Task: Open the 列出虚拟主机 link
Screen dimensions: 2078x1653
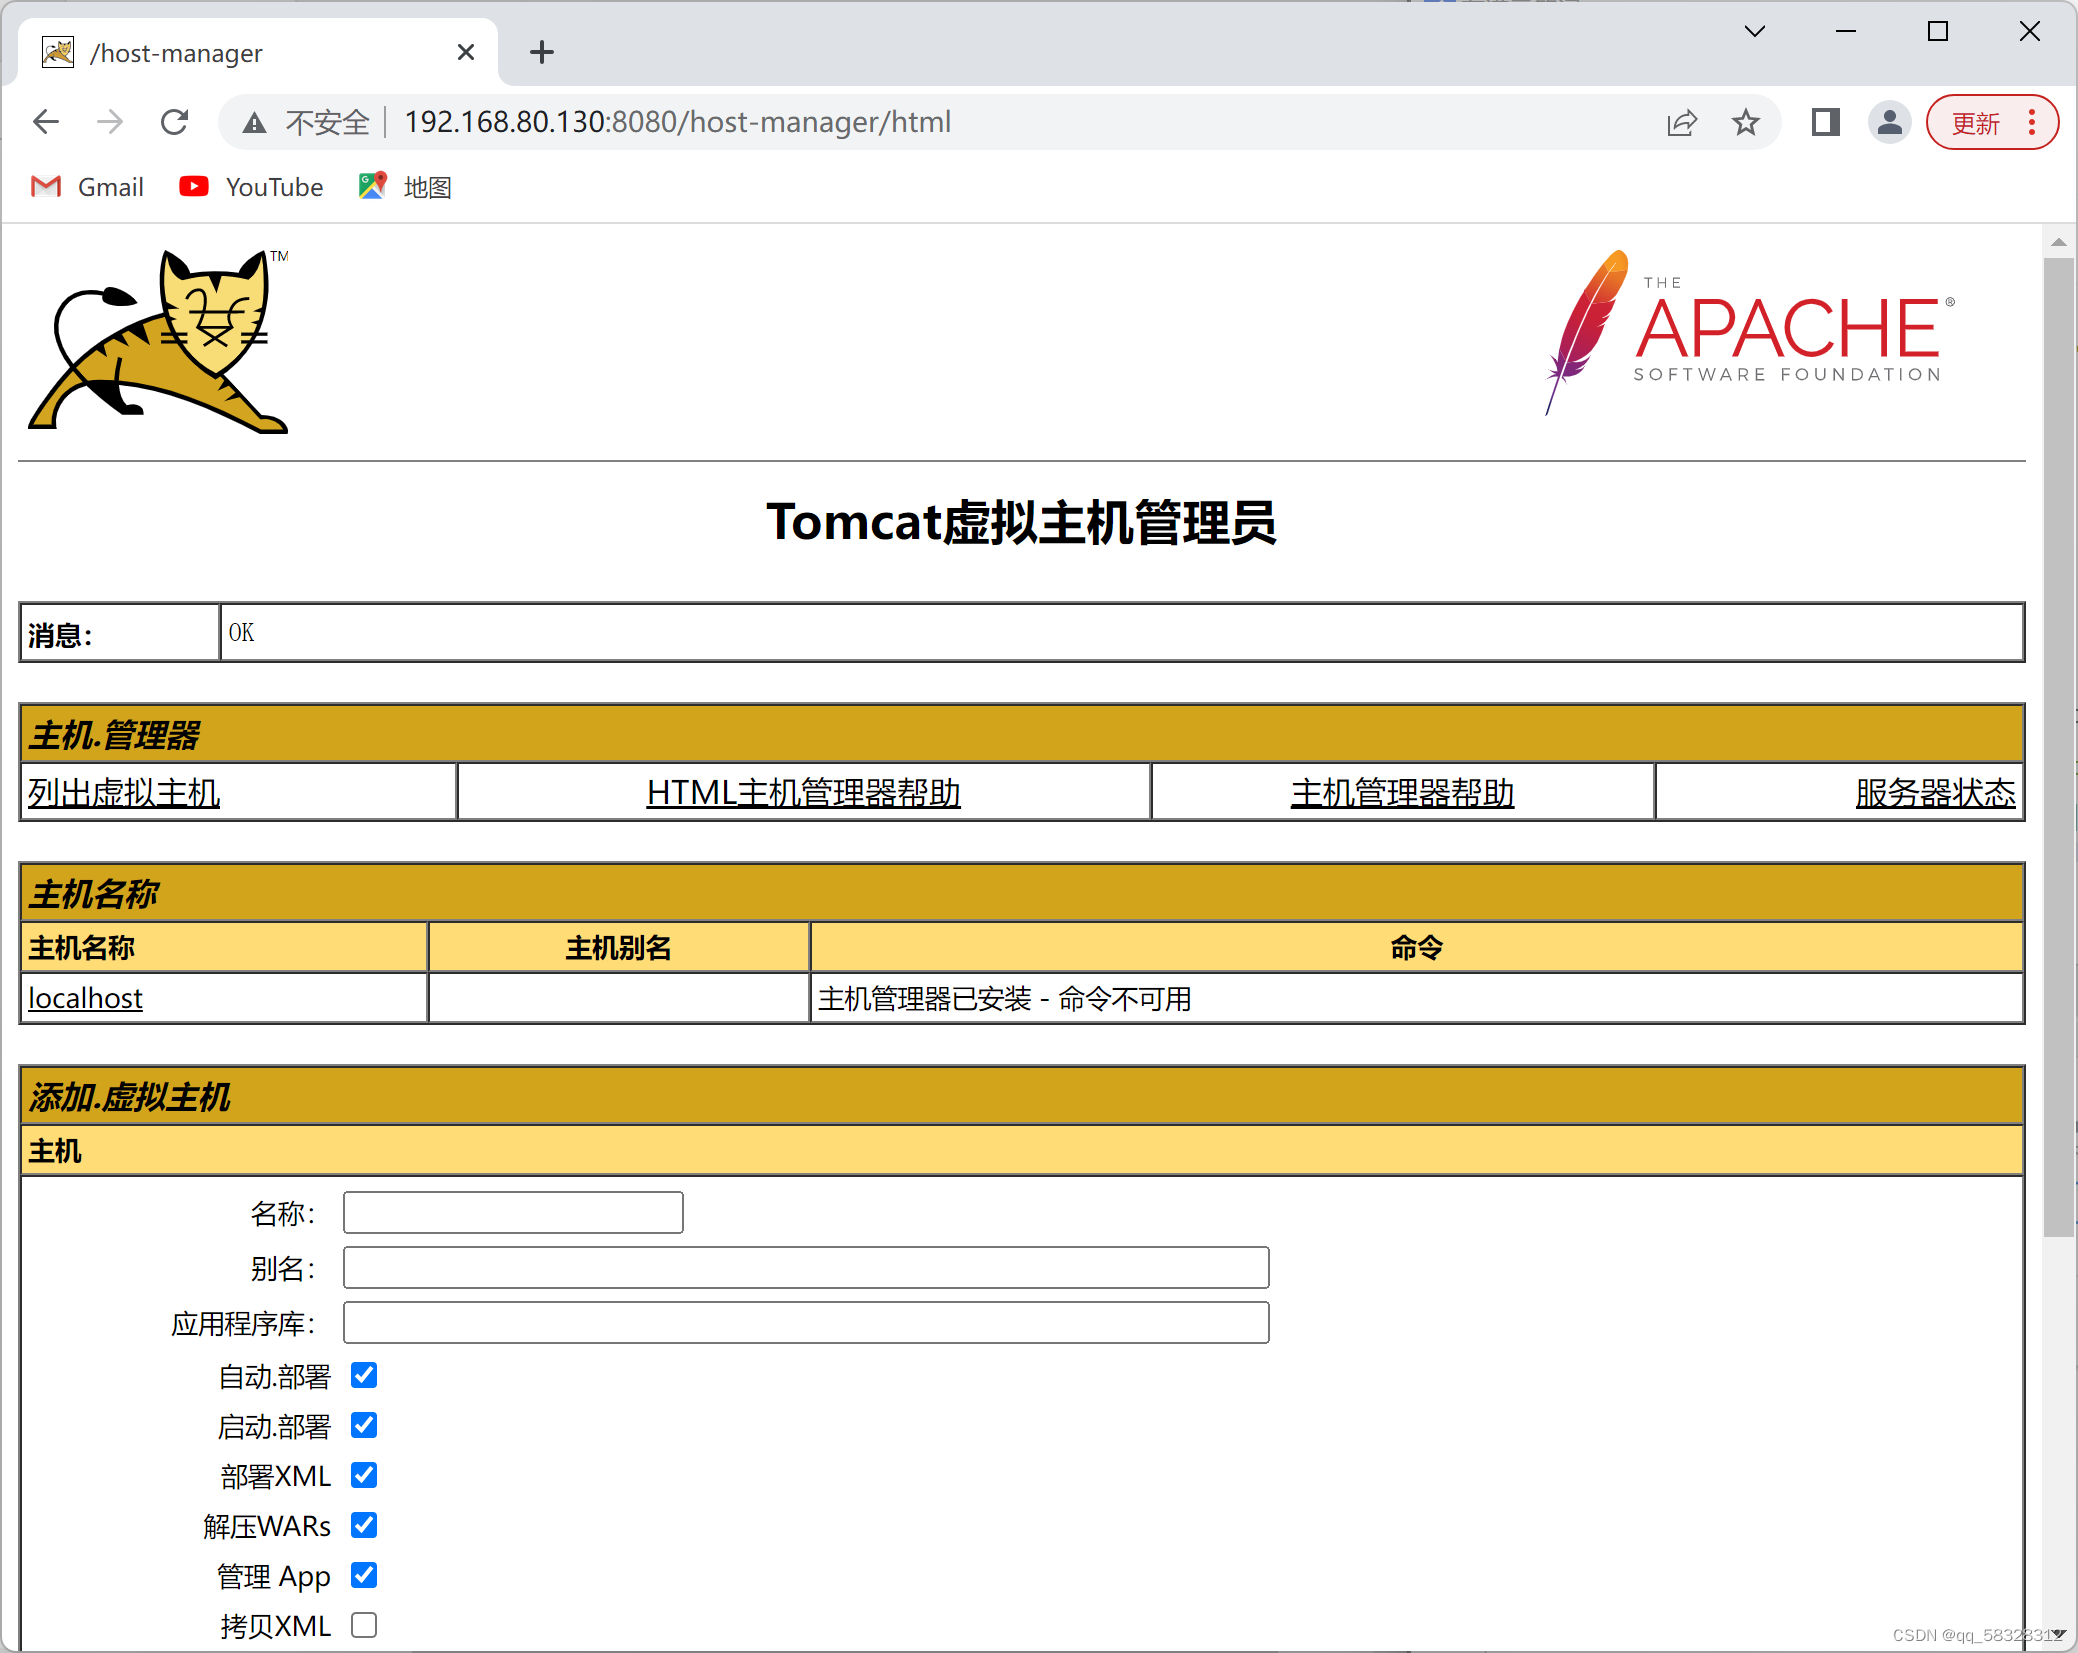Action: 124,792
